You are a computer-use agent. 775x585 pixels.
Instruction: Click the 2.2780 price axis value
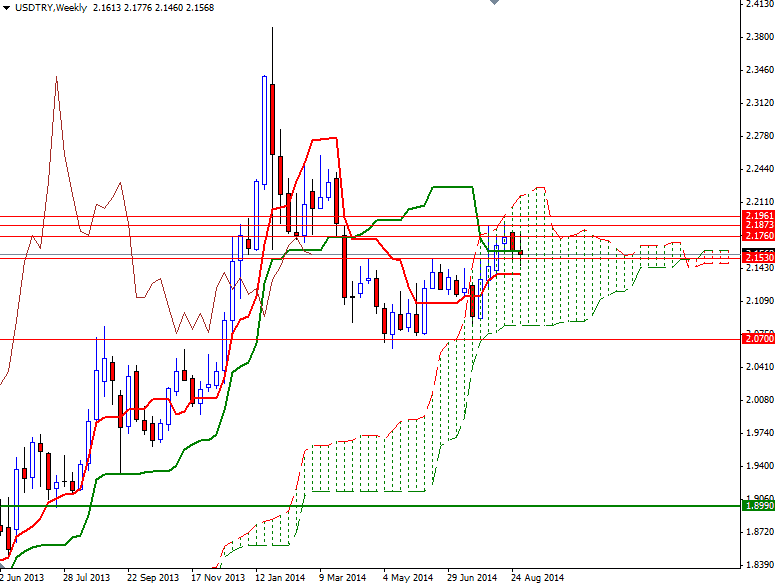click(760, 136)
